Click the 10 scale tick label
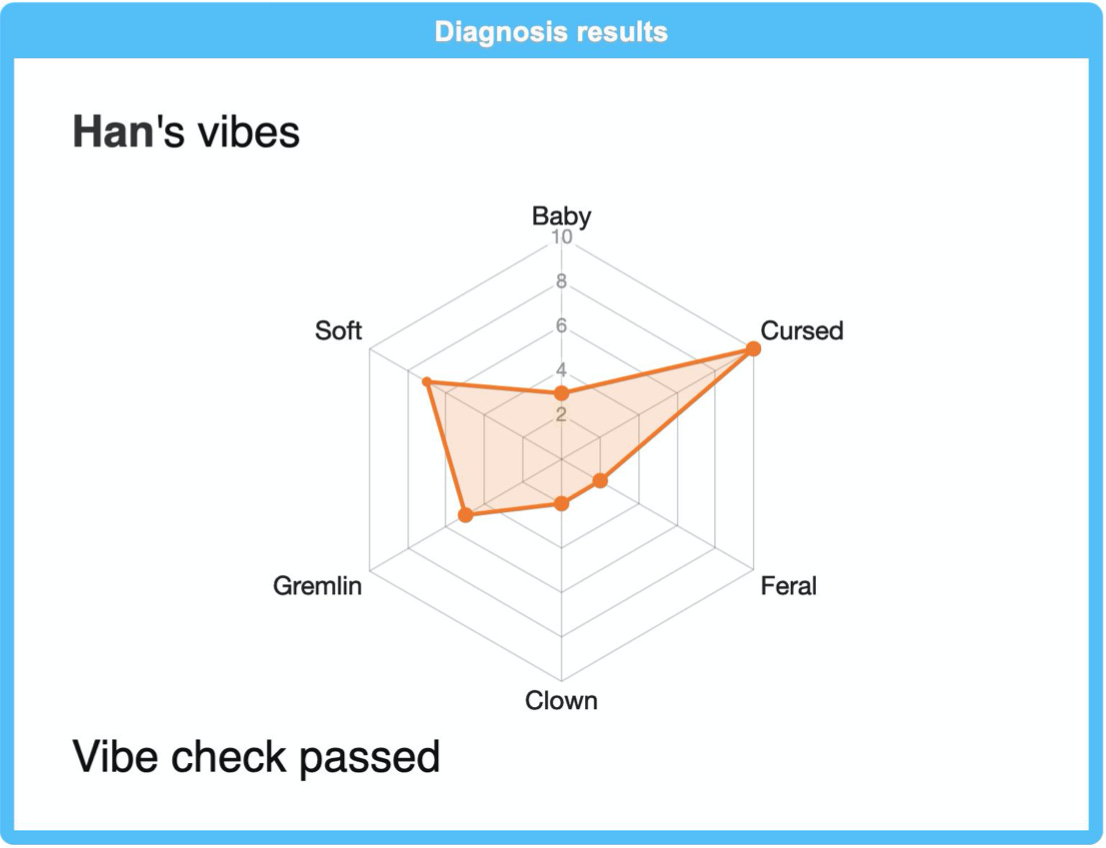 coord(561,237)
